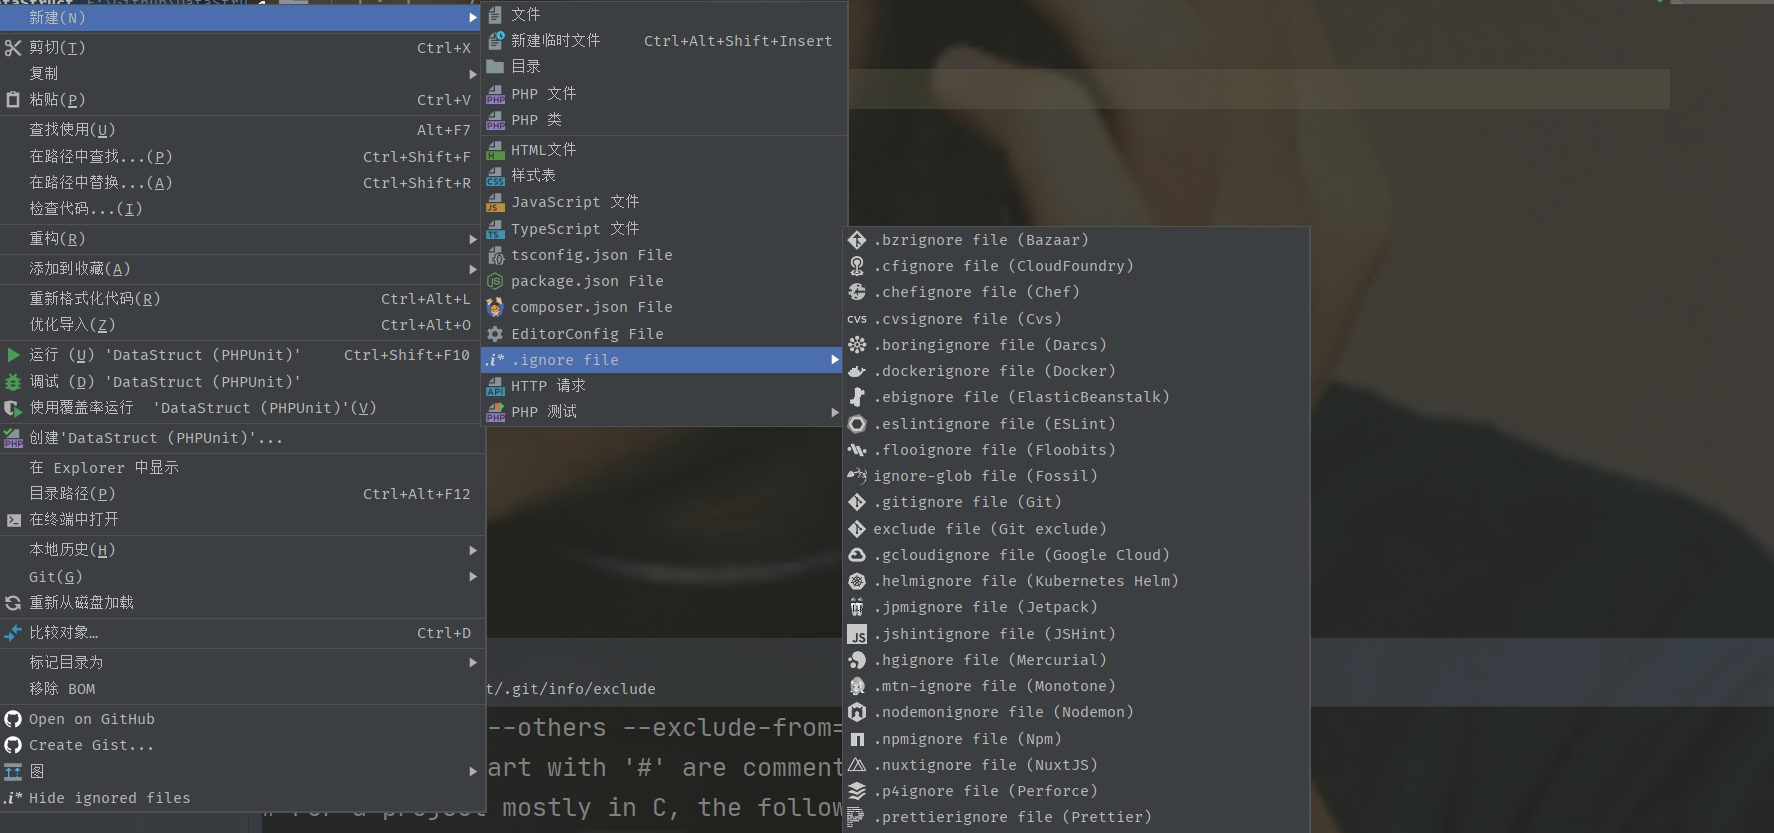Click the Google Cloud icon for .gcloudignore
Viewport: 1774px width, 833px height.
pyautogui.click(x=857, y=555)
